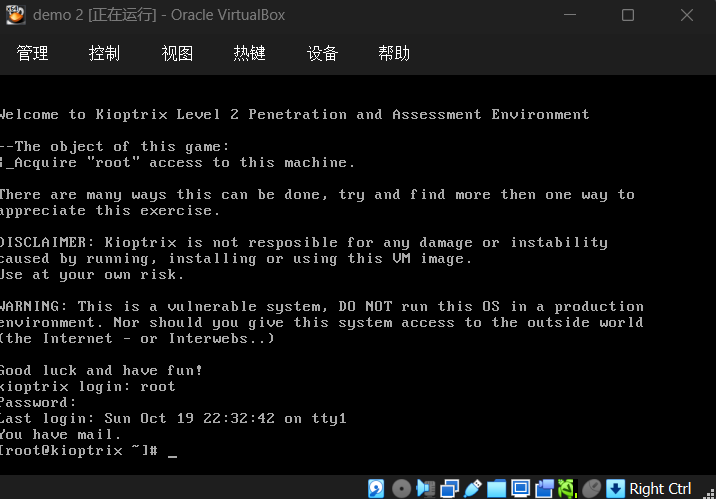Open the 设备 menu
Viewport: 716px width, 499px height.
point(322,54)
